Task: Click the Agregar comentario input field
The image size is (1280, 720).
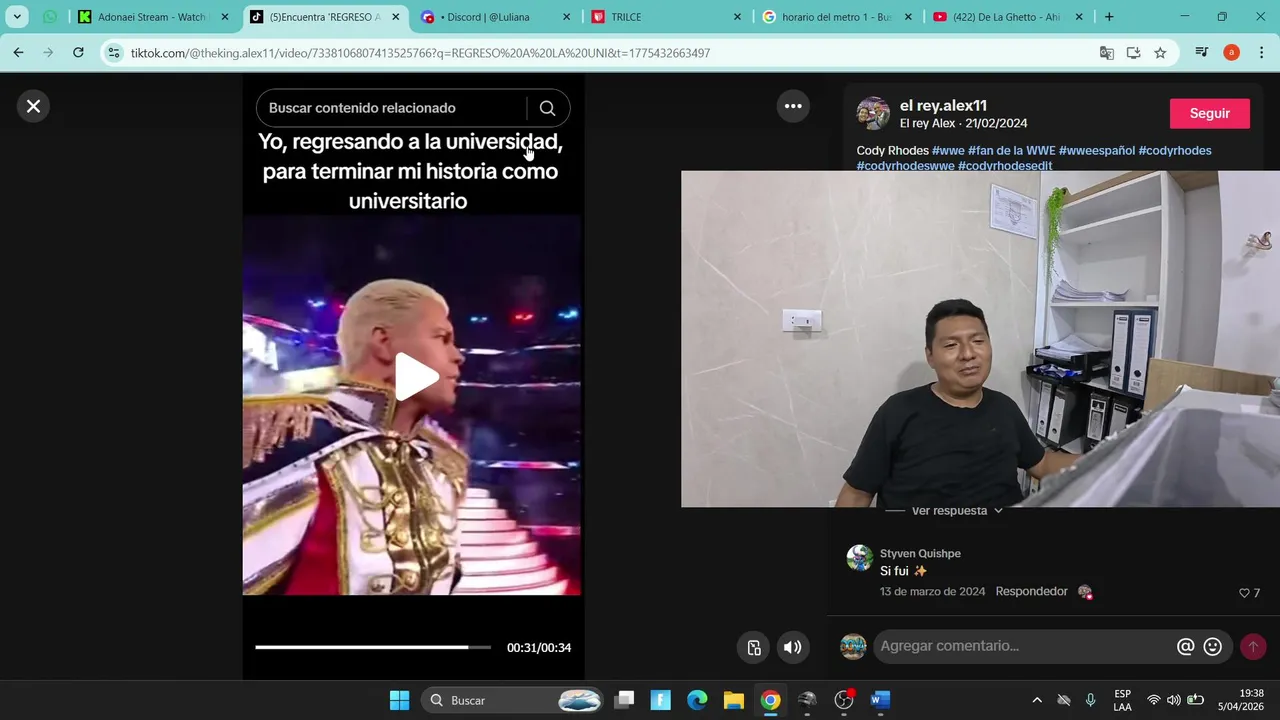Action: click(1021, 646)
